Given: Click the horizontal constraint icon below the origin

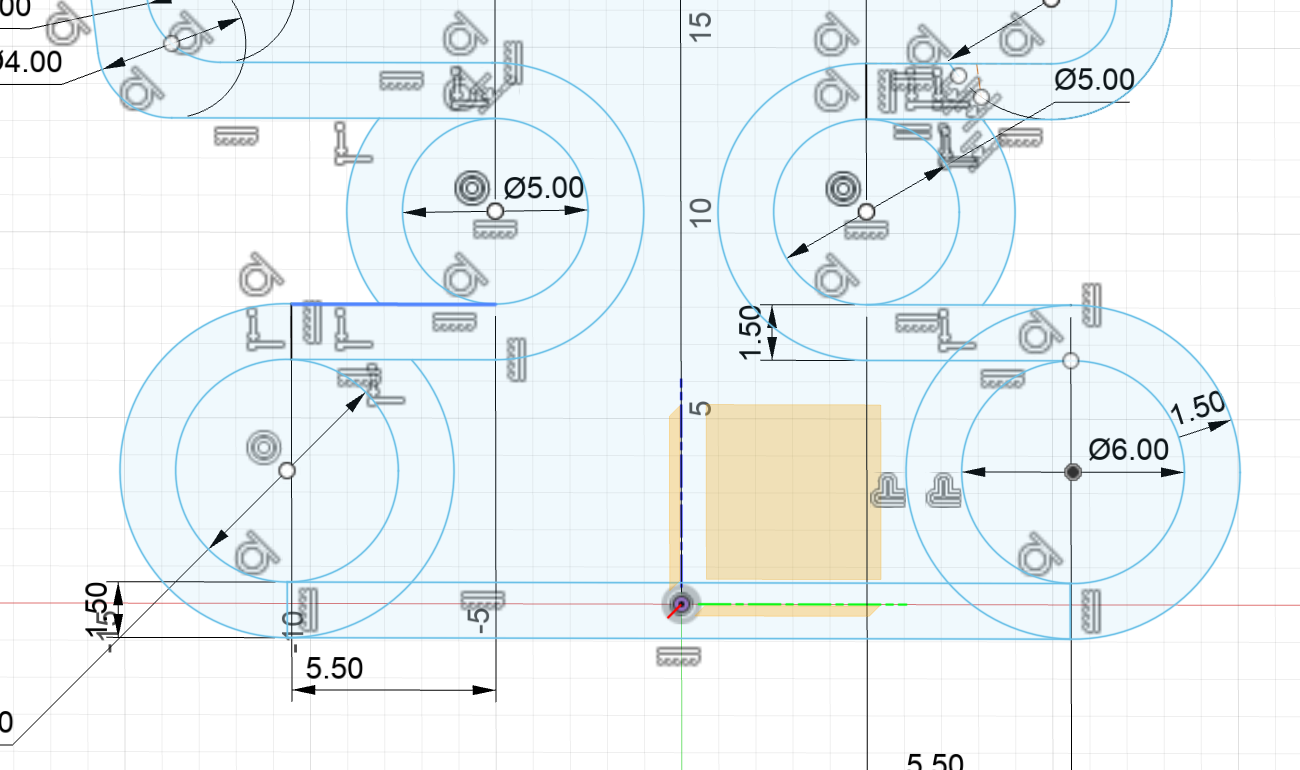Looking at the screenshot, I should coord(679,657).
